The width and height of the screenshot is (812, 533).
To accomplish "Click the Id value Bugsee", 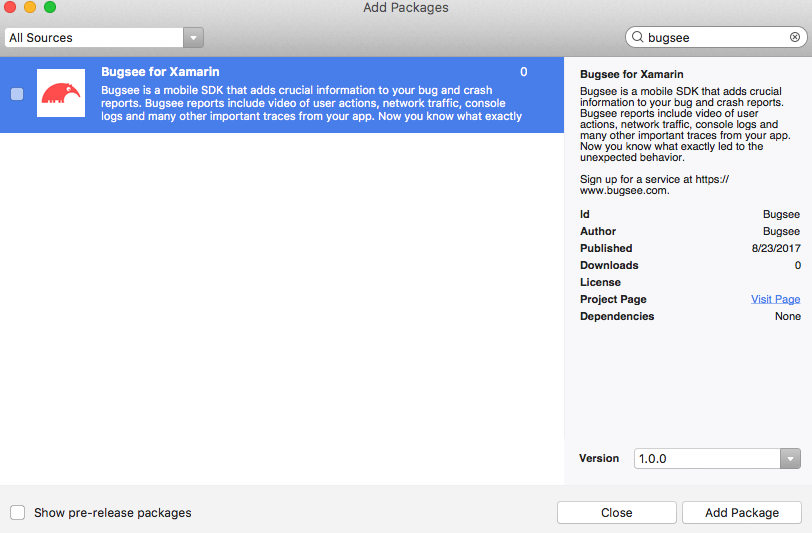I will (x=781, y=214).
